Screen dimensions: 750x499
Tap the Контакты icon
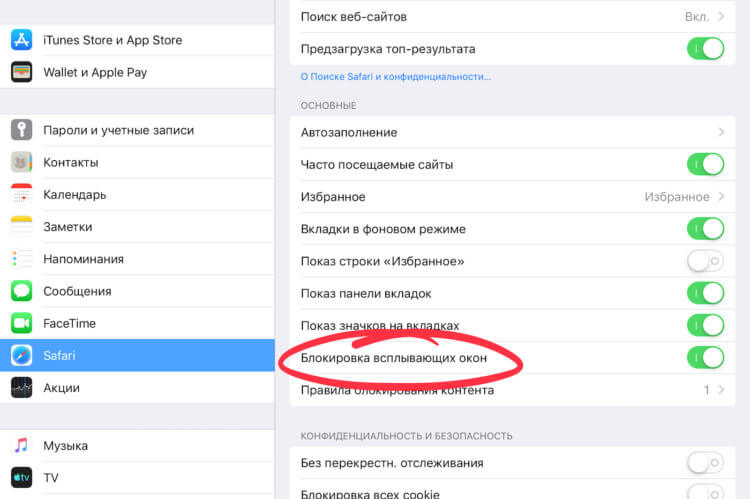click(22, 162)
